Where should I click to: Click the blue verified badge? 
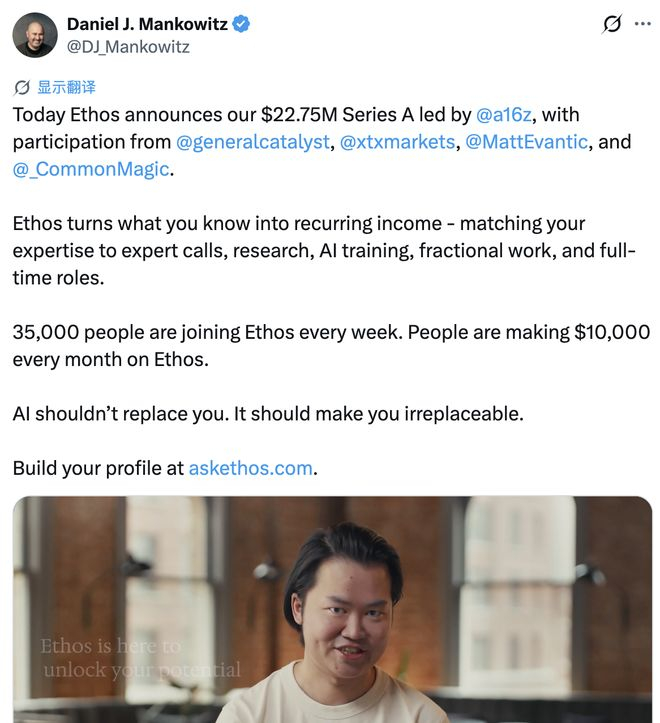[241, 24]
